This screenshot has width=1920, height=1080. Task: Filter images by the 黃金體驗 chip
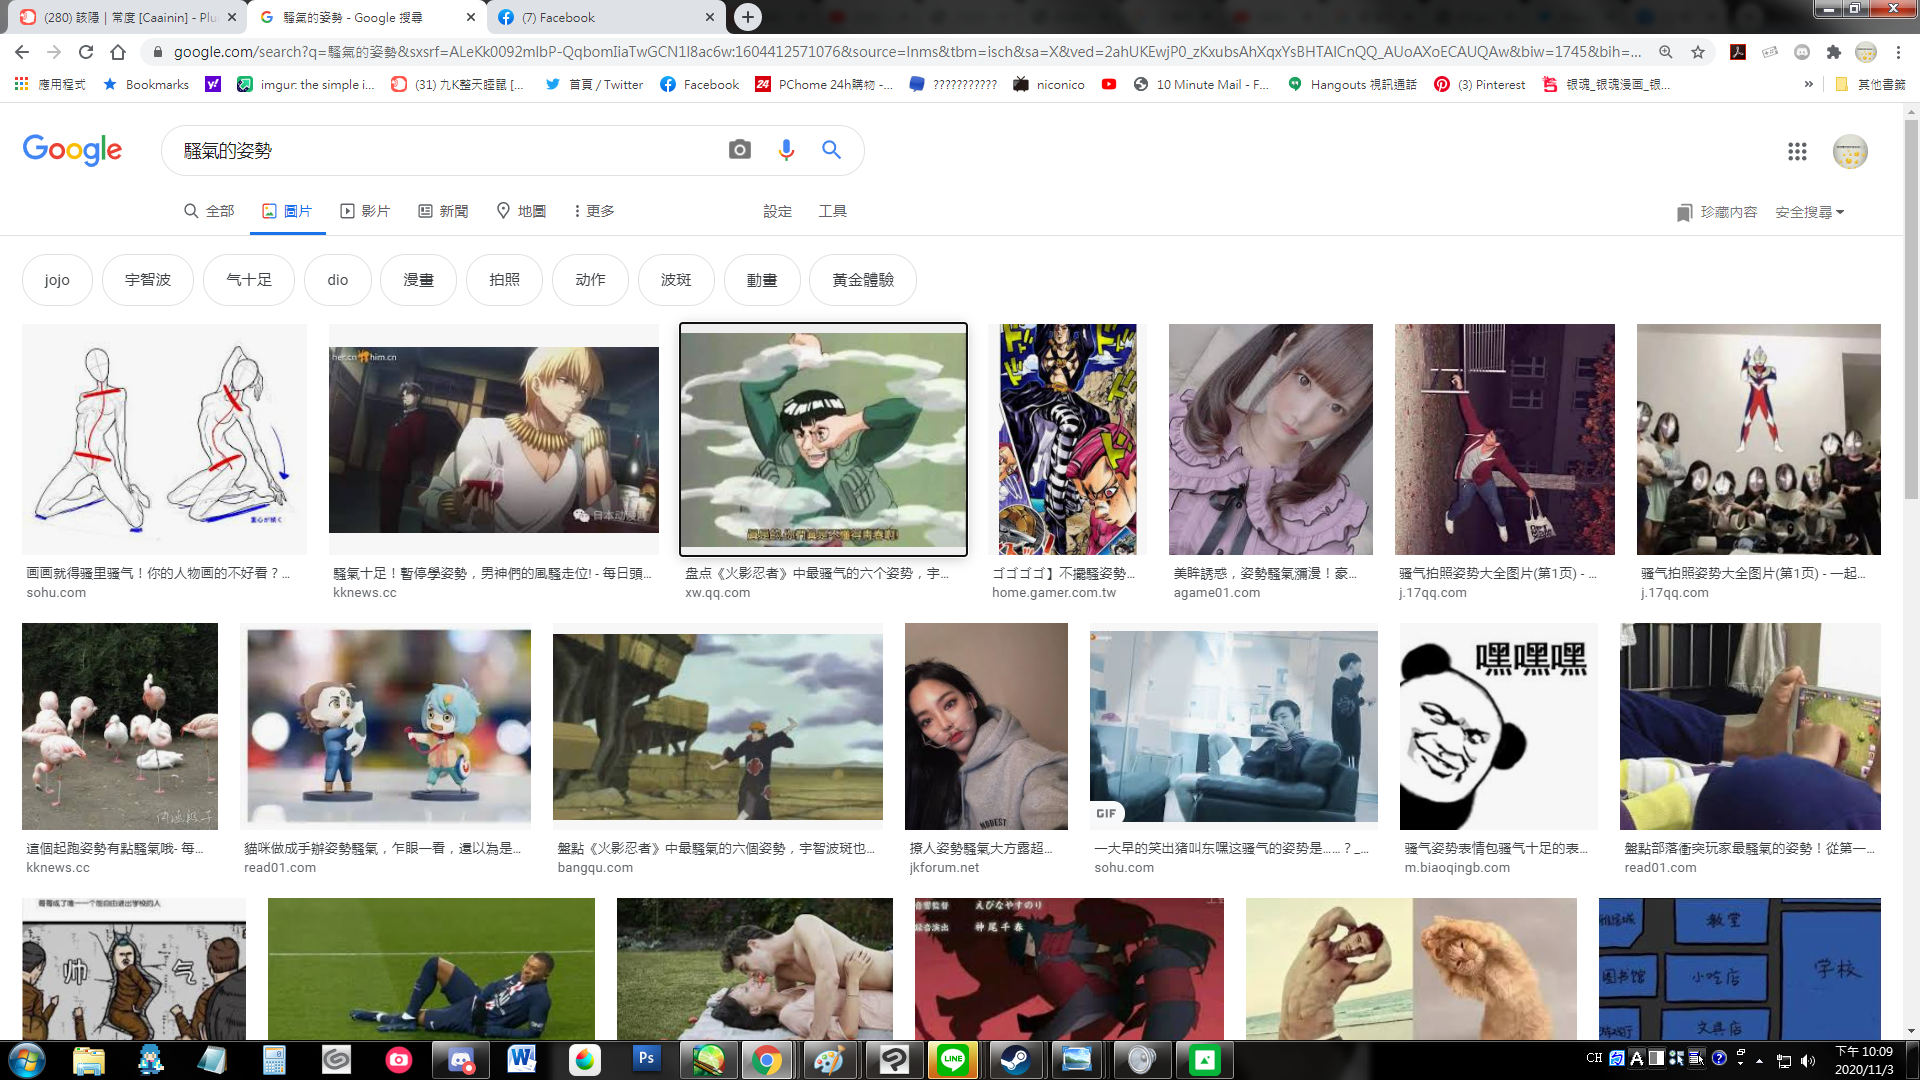[x=863, y=280]
